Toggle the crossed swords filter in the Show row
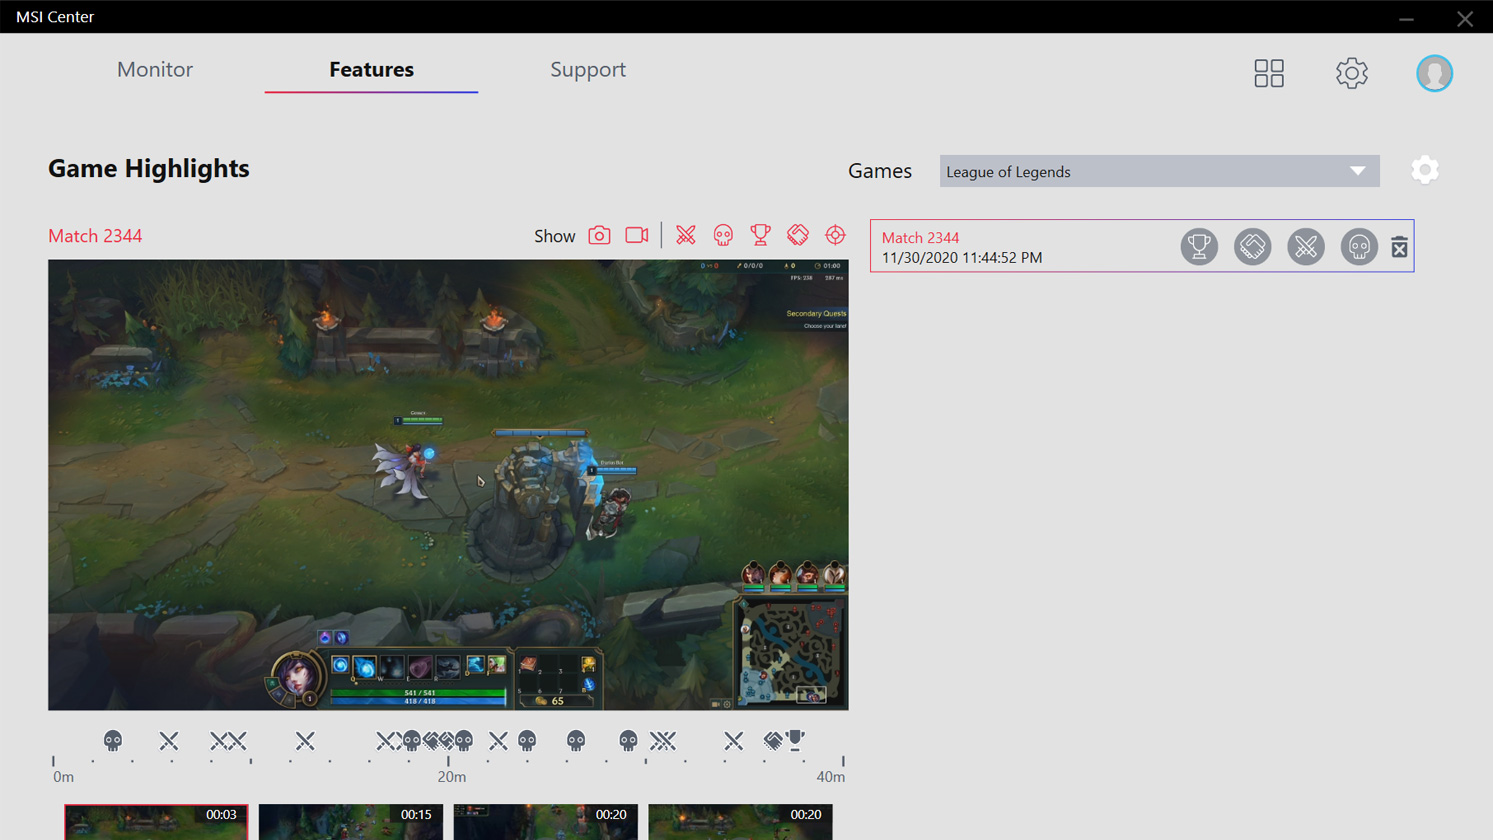 coord(686,236)
